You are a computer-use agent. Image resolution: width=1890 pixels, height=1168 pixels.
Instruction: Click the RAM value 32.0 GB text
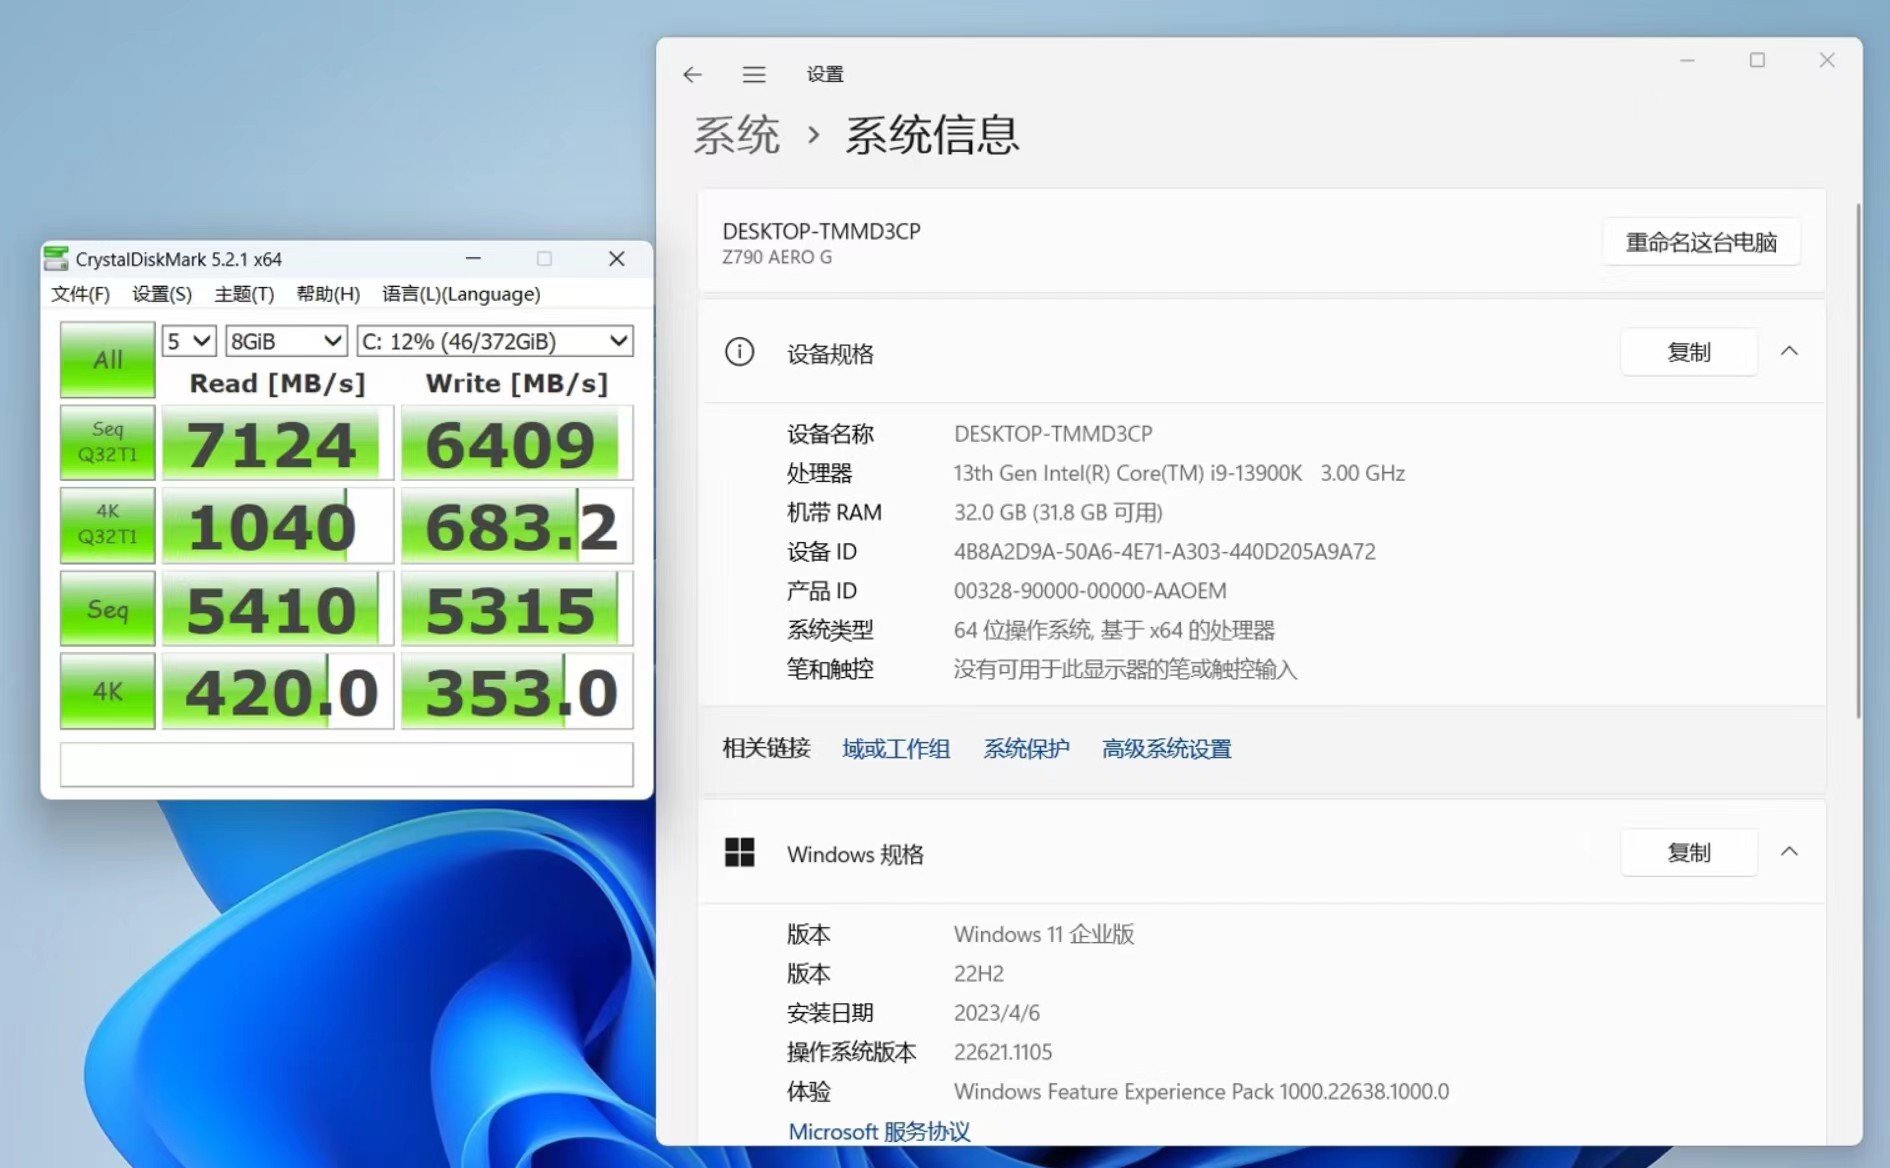coord(1058,513)
